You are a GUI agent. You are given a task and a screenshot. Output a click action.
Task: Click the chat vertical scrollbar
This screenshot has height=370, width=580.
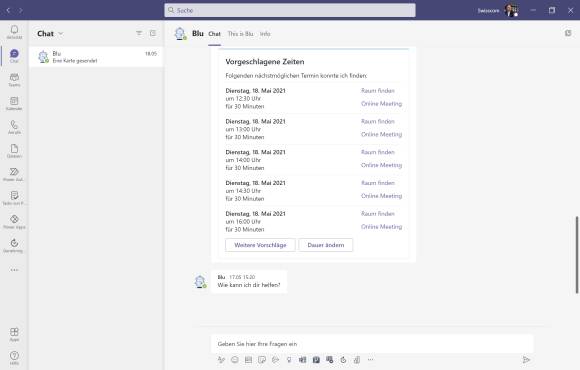tap(576, 255)
